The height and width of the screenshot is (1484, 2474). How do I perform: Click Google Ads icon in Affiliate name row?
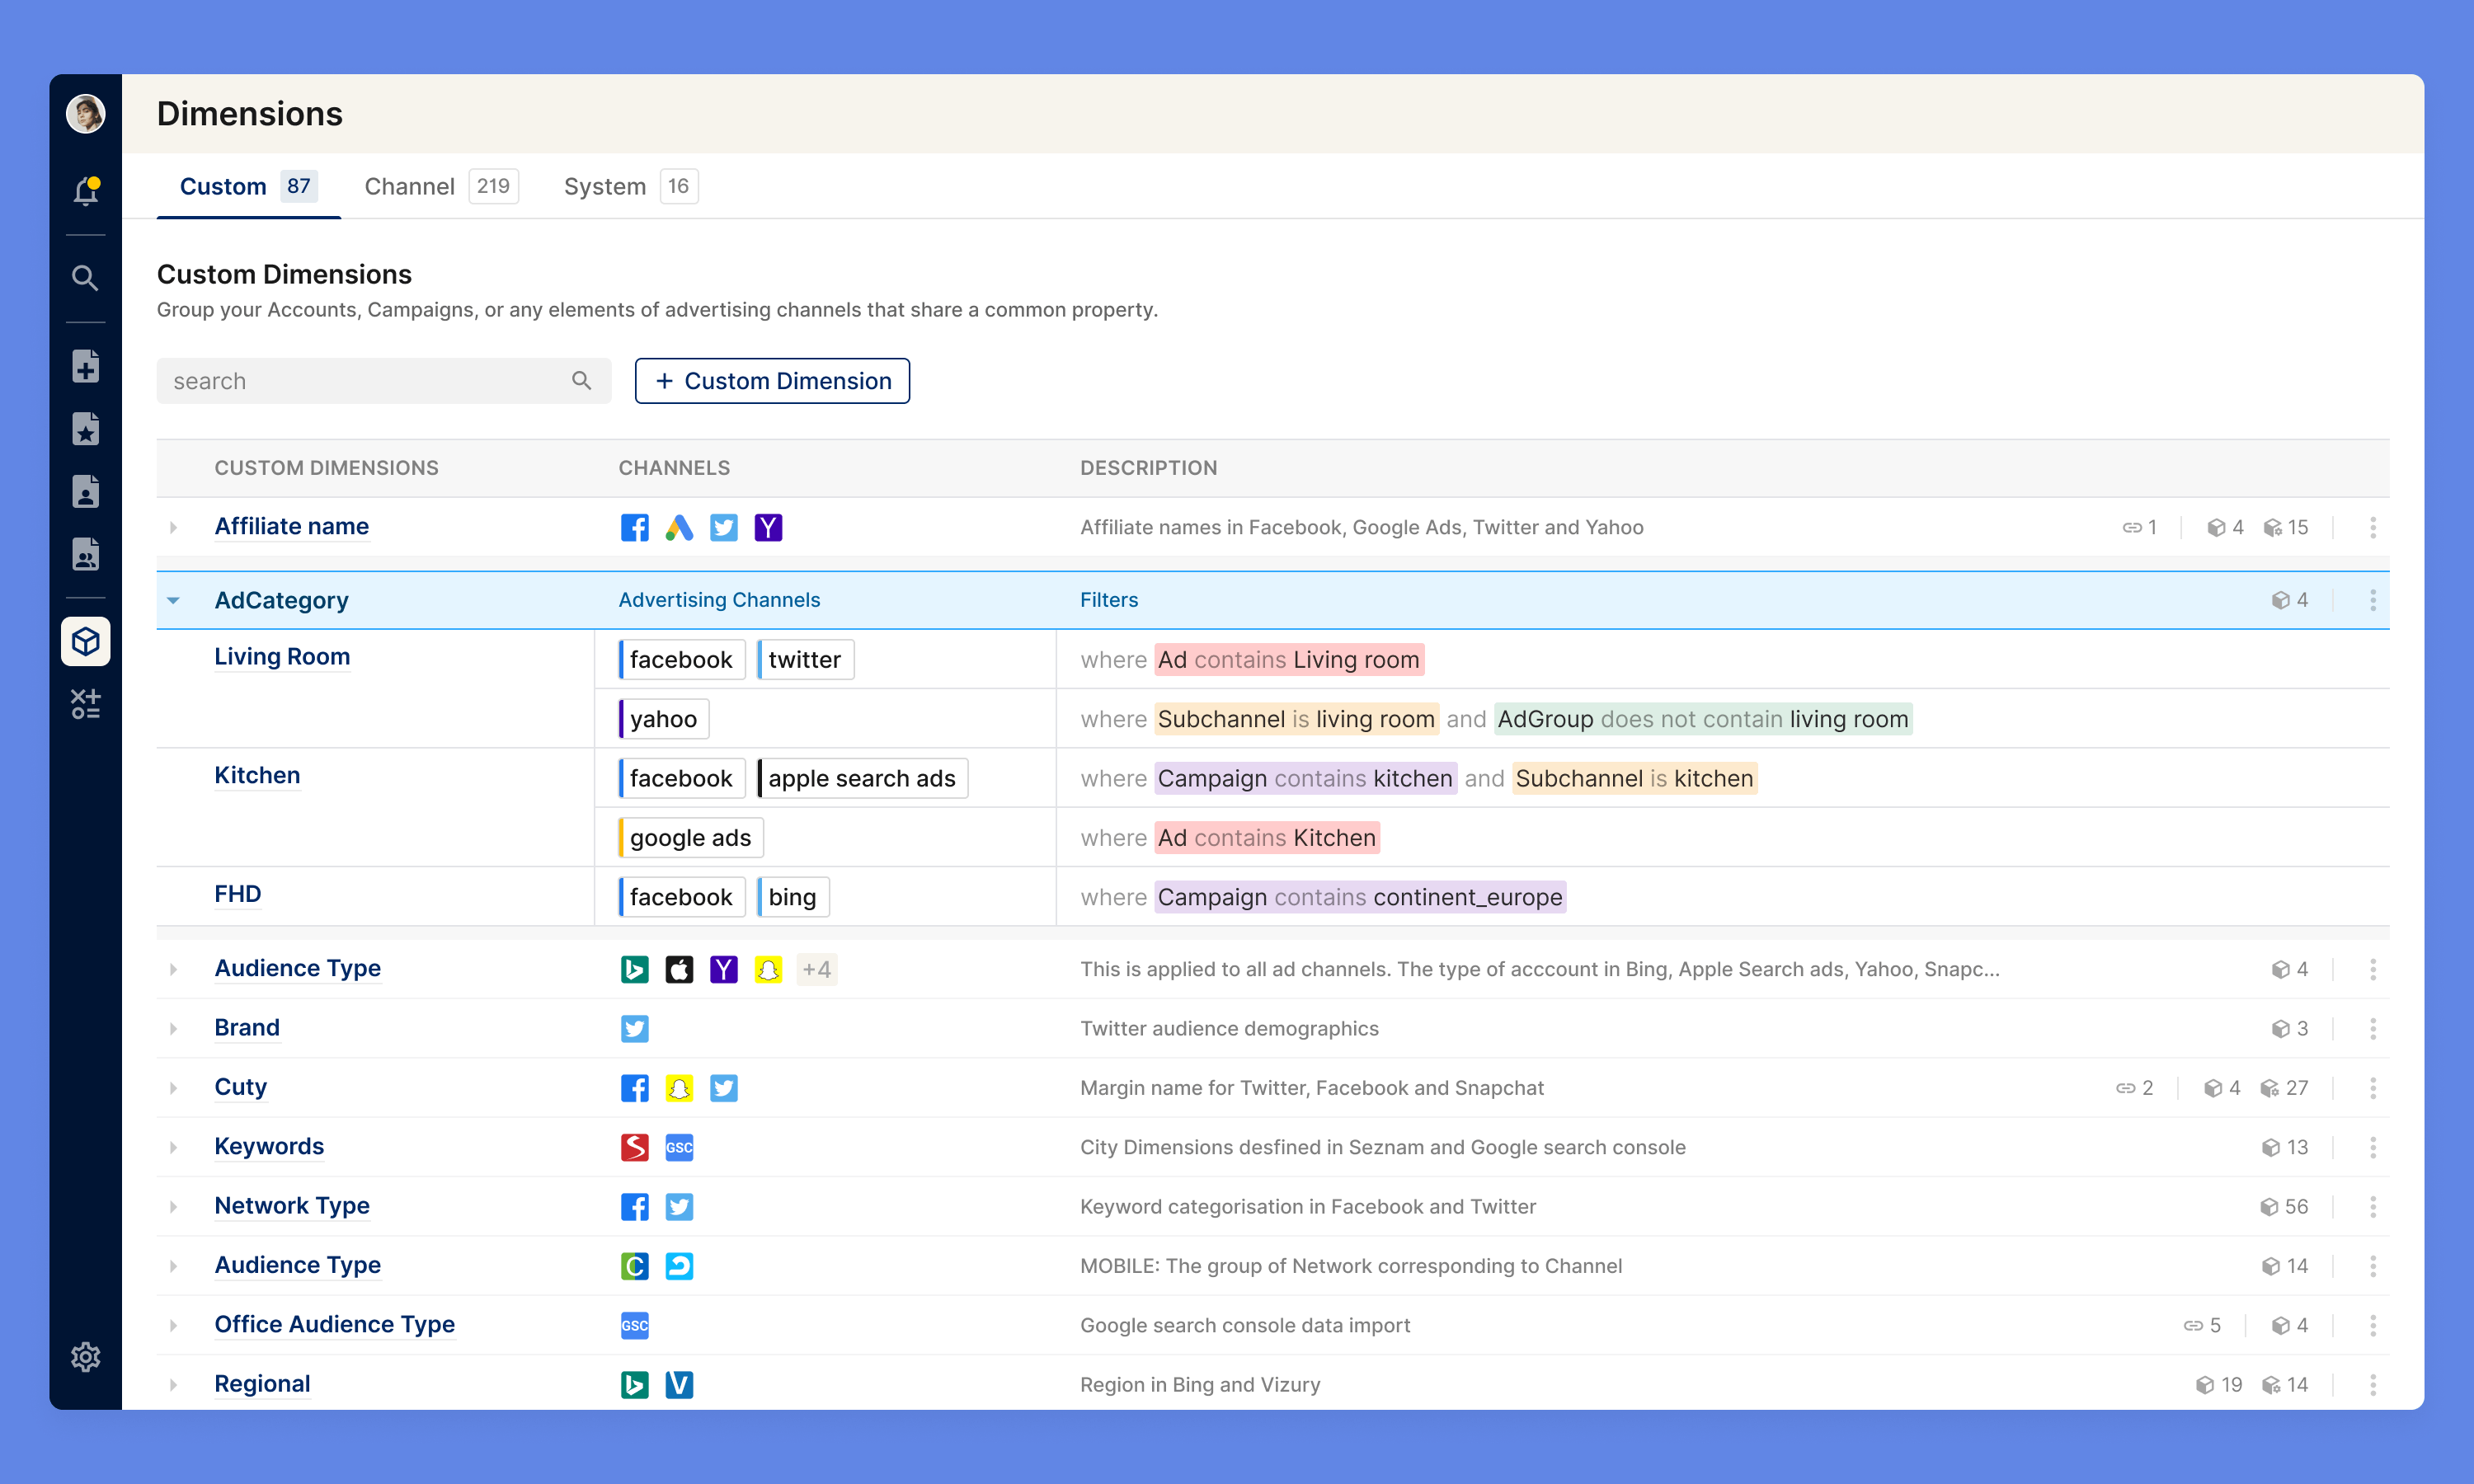click(x=679, y=527)
